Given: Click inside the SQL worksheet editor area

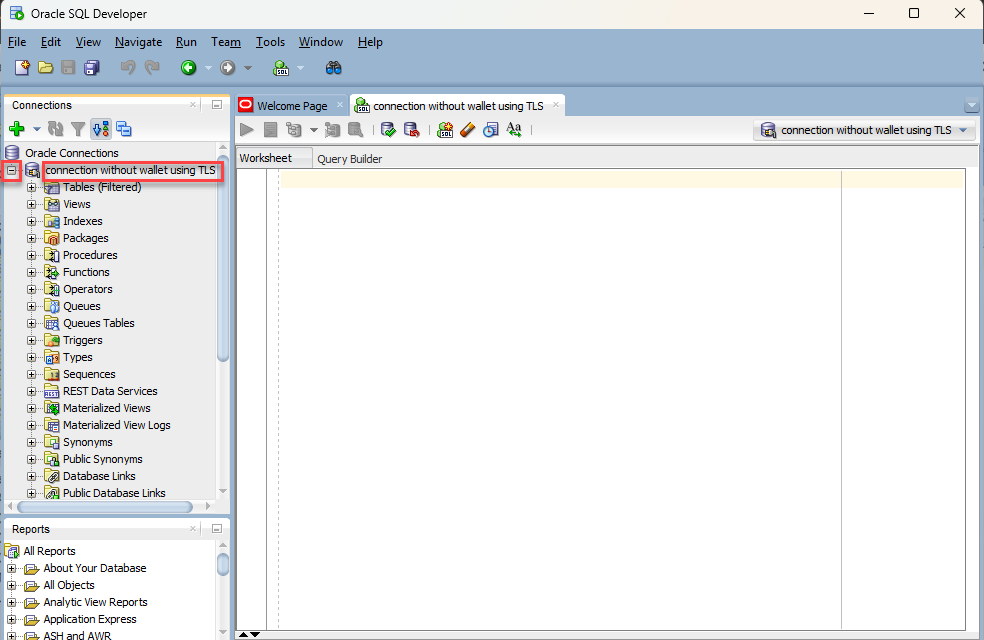Looking at the screenshot, I should point(560,350).
